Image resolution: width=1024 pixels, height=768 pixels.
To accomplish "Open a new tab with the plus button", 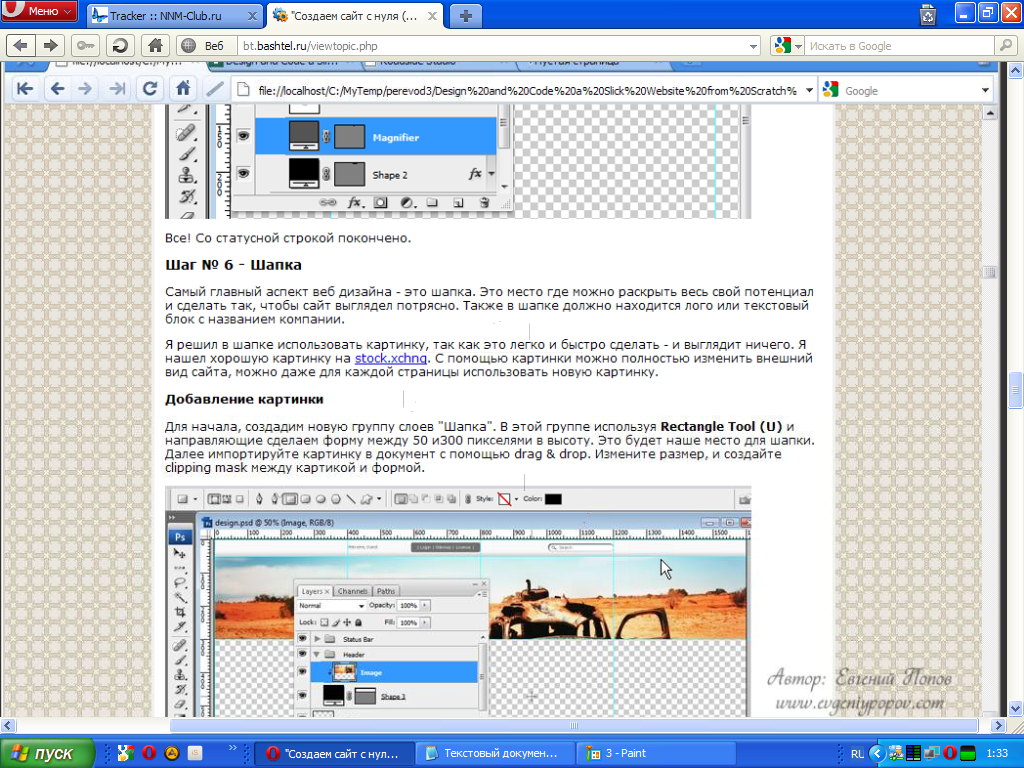I will pos(465,16).
